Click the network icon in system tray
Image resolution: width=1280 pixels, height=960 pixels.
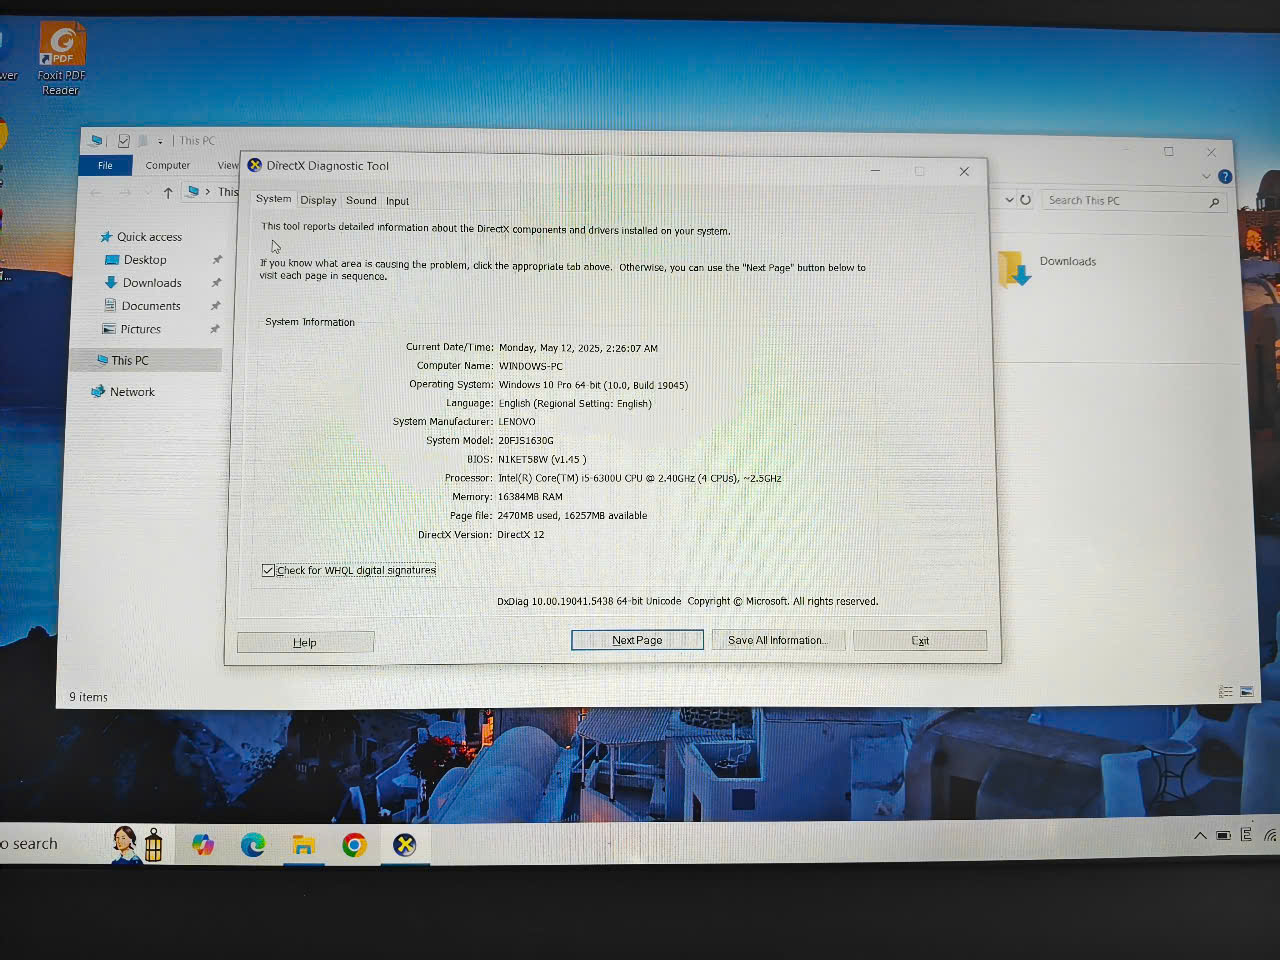(x=1270, y=836)
